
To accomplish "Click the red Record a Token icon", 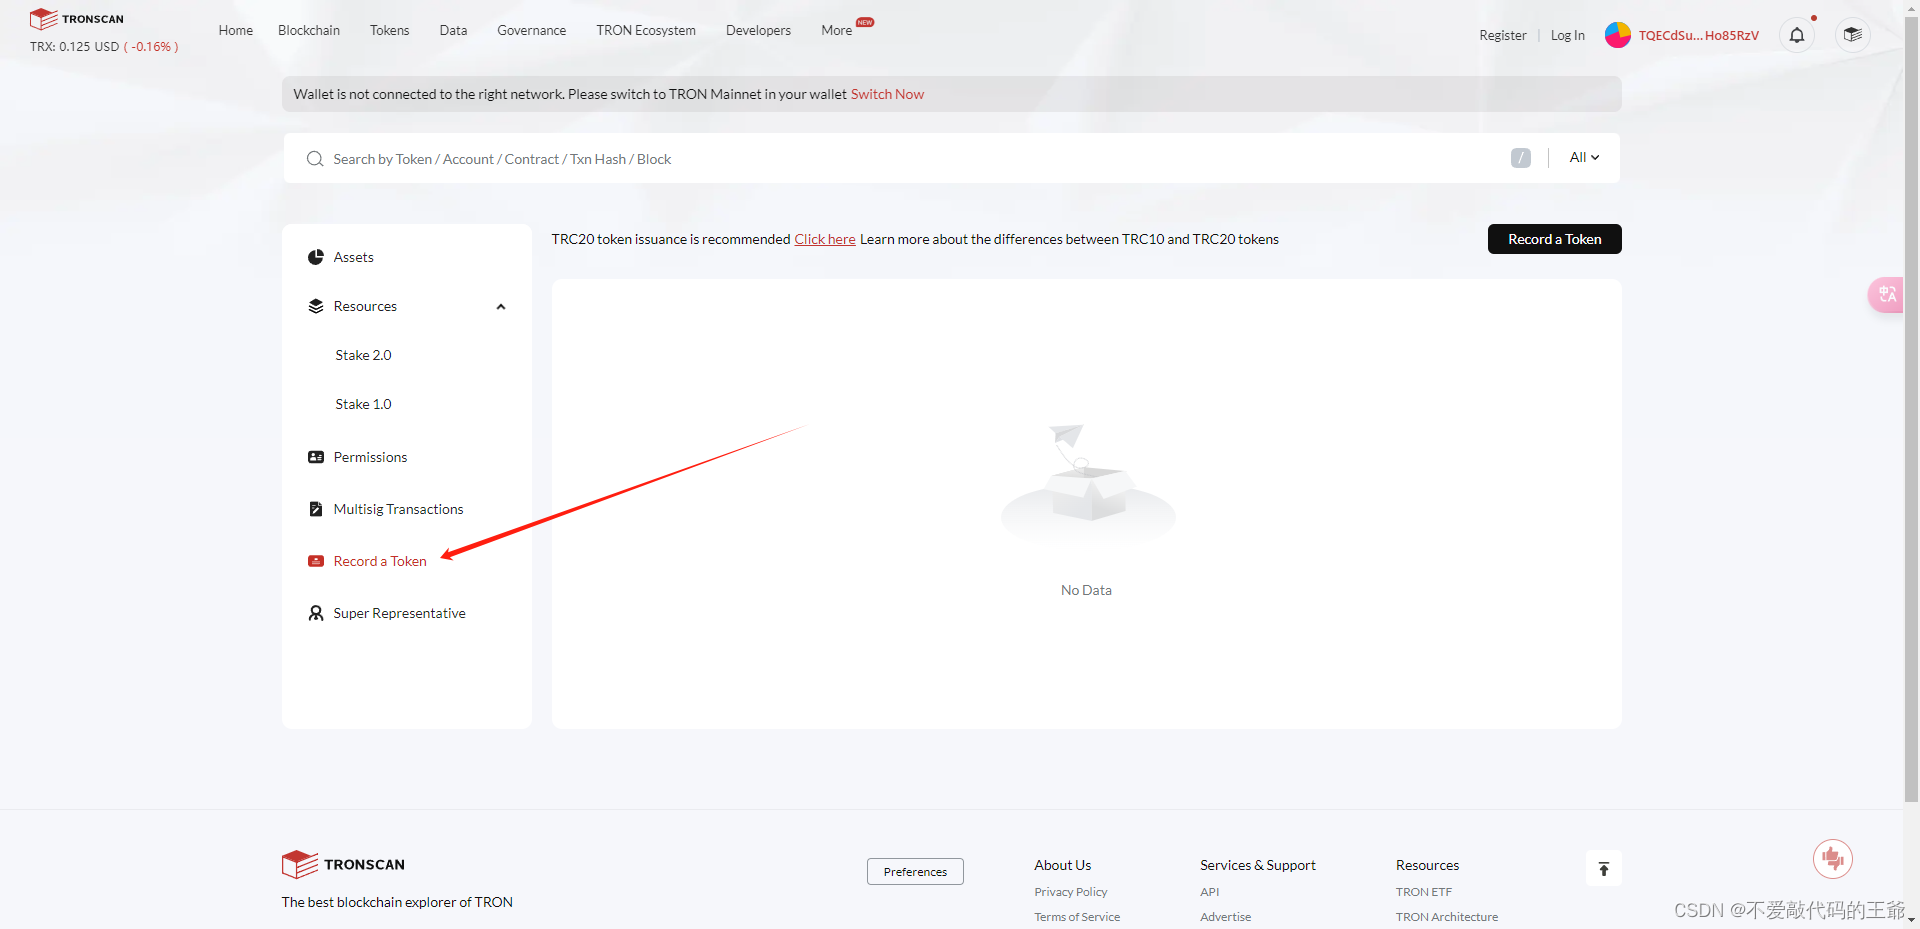I will (316, 561).
